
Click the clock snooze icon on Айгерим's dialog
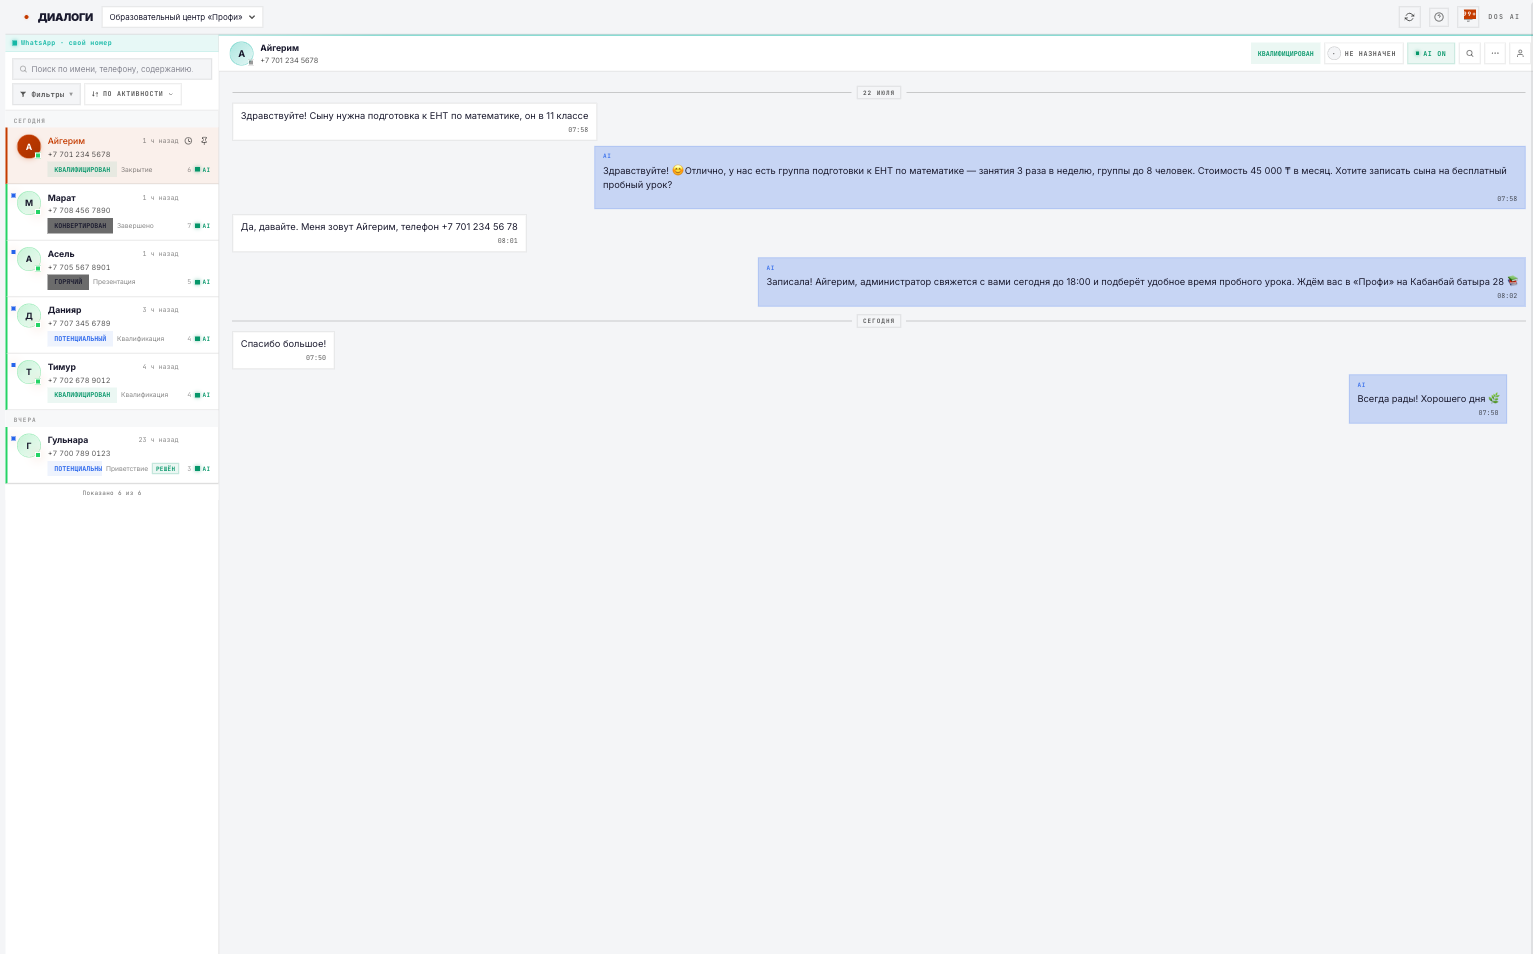(x=188, y=141)
